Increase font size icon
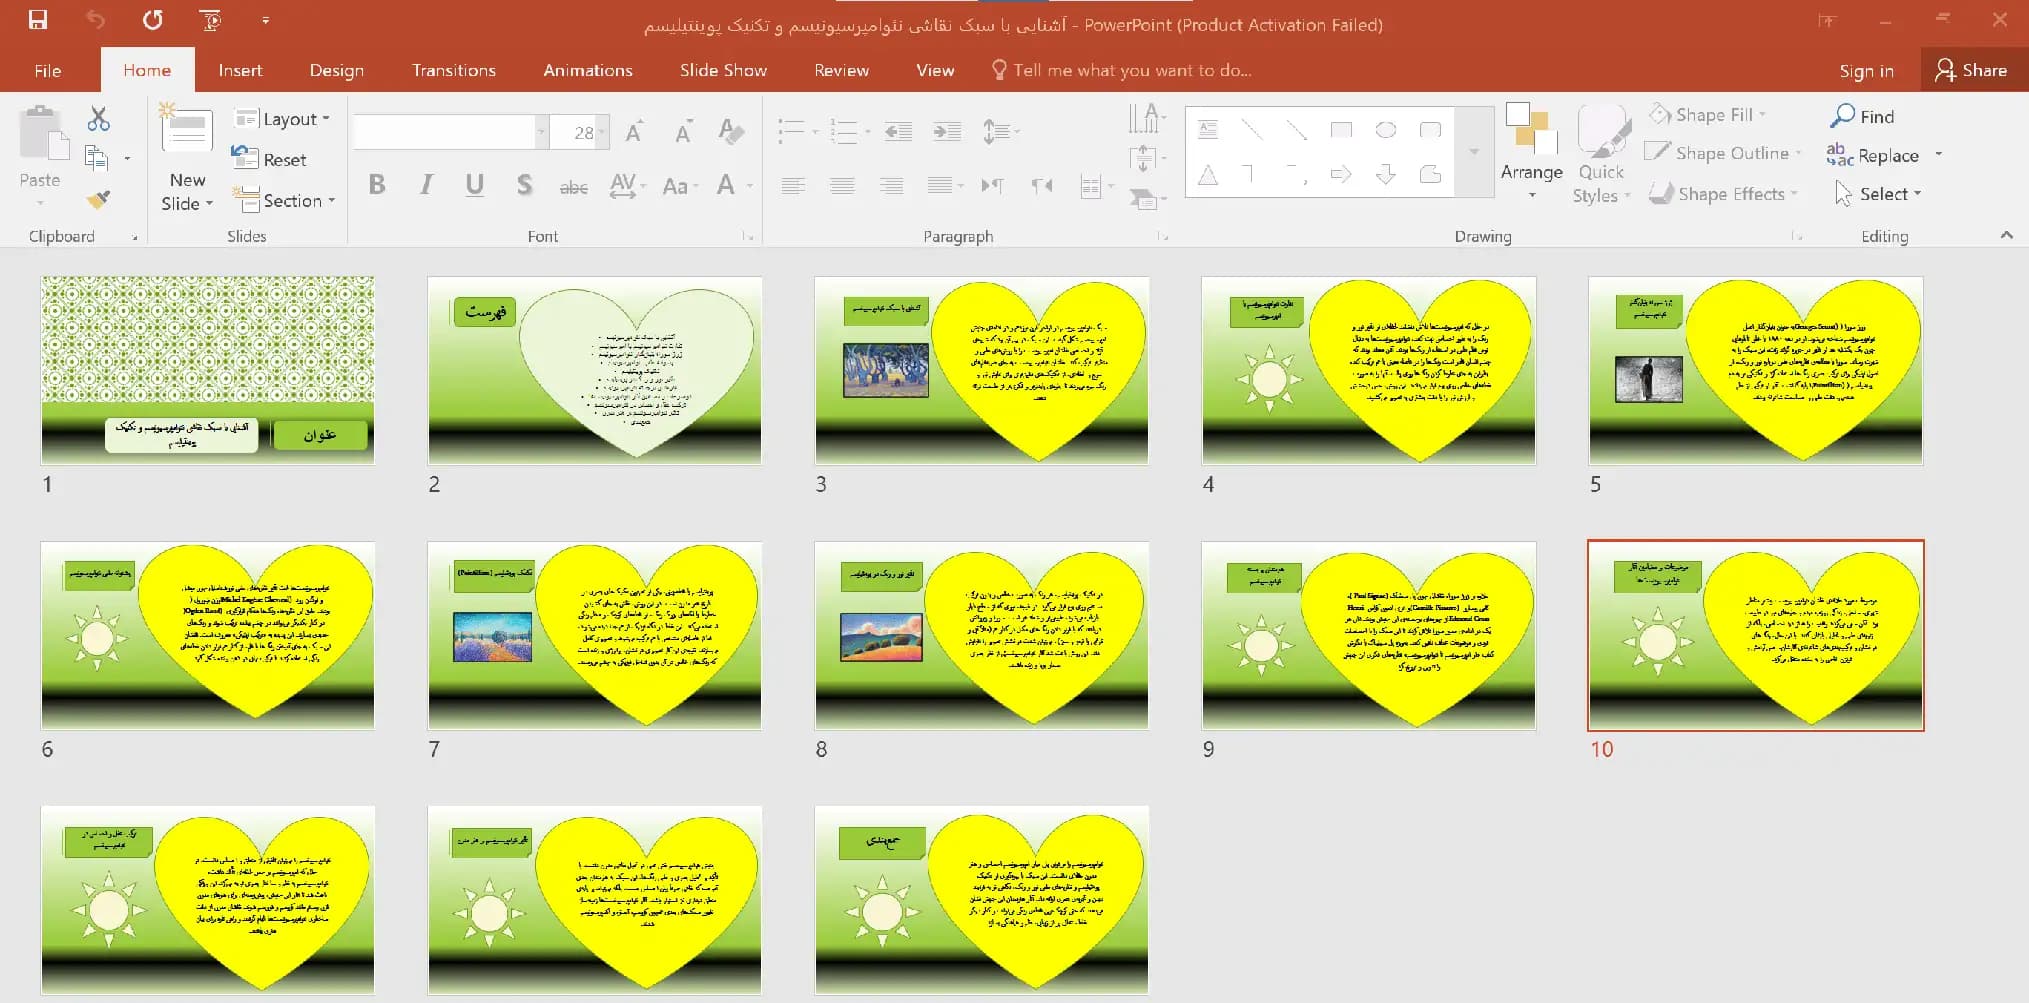2029x1003 pixels. pos(634,132)
